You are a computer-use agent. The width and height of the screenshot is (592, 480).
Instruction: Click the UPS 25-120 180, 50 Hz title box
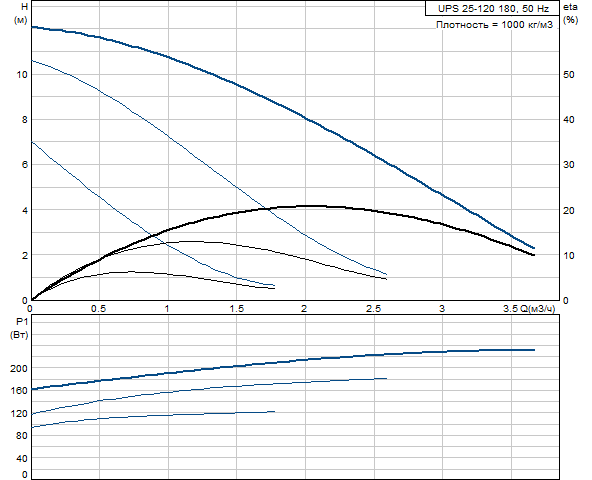pos(492,8)
